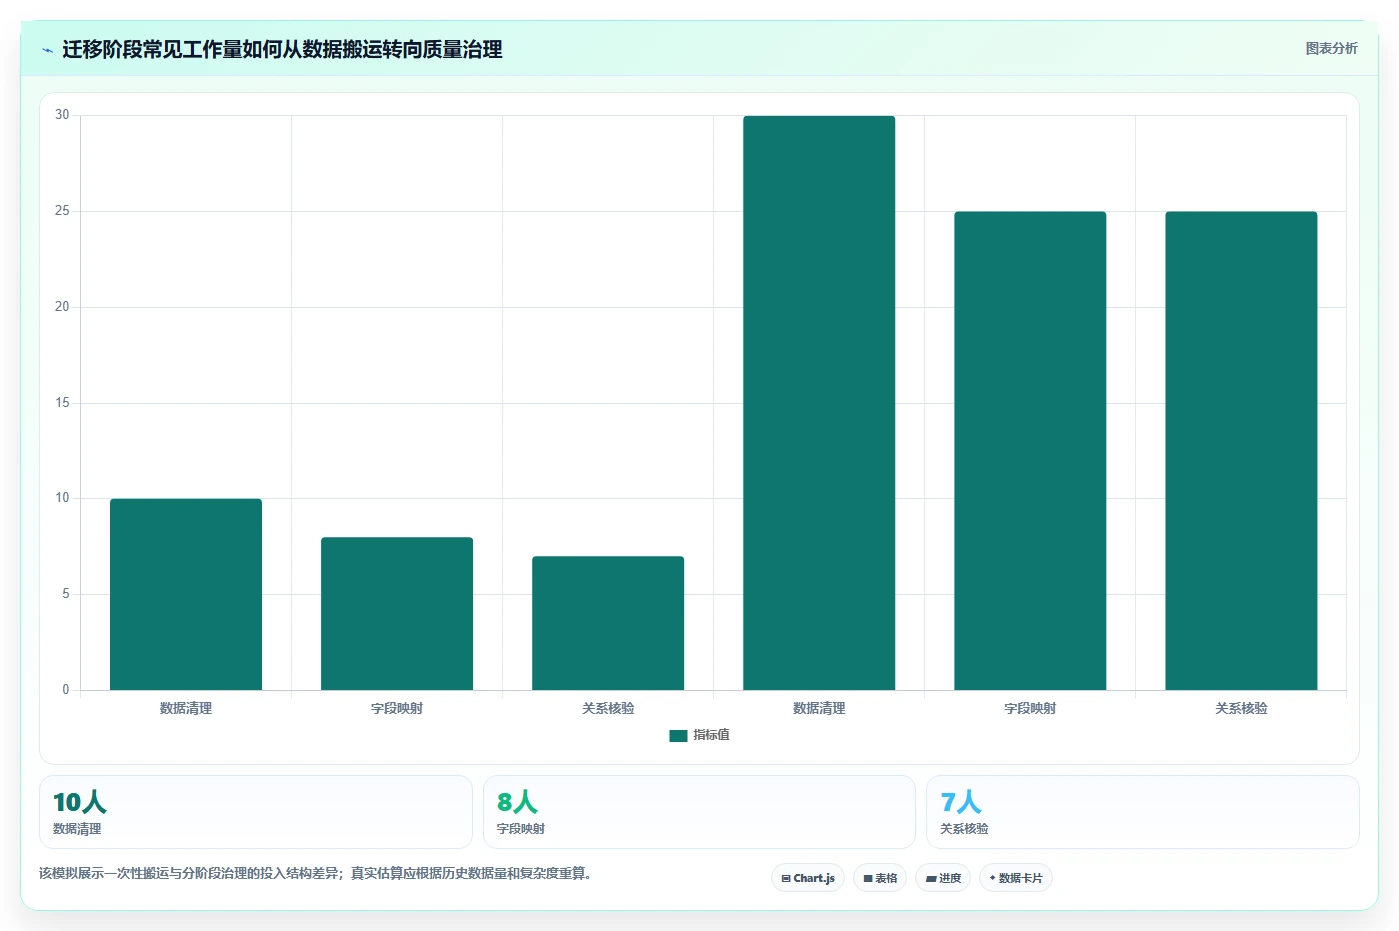Click the y-axis value 30
Image resolution: width=1399 pixels, height=931 pixels.
coord(62,115)
